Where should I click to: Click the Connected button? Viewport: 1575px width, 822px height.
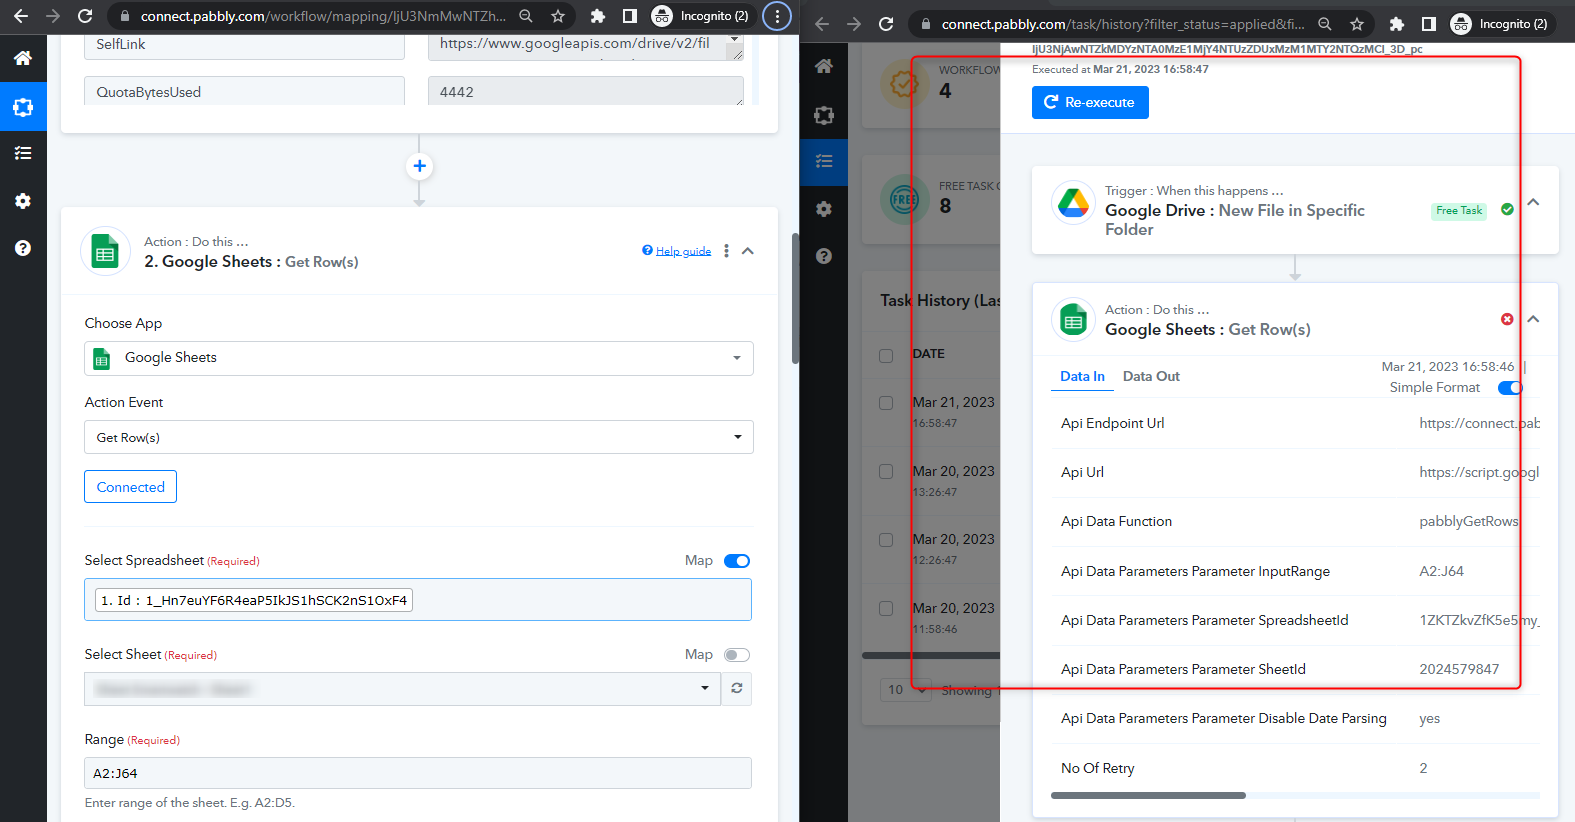(131, 487)
